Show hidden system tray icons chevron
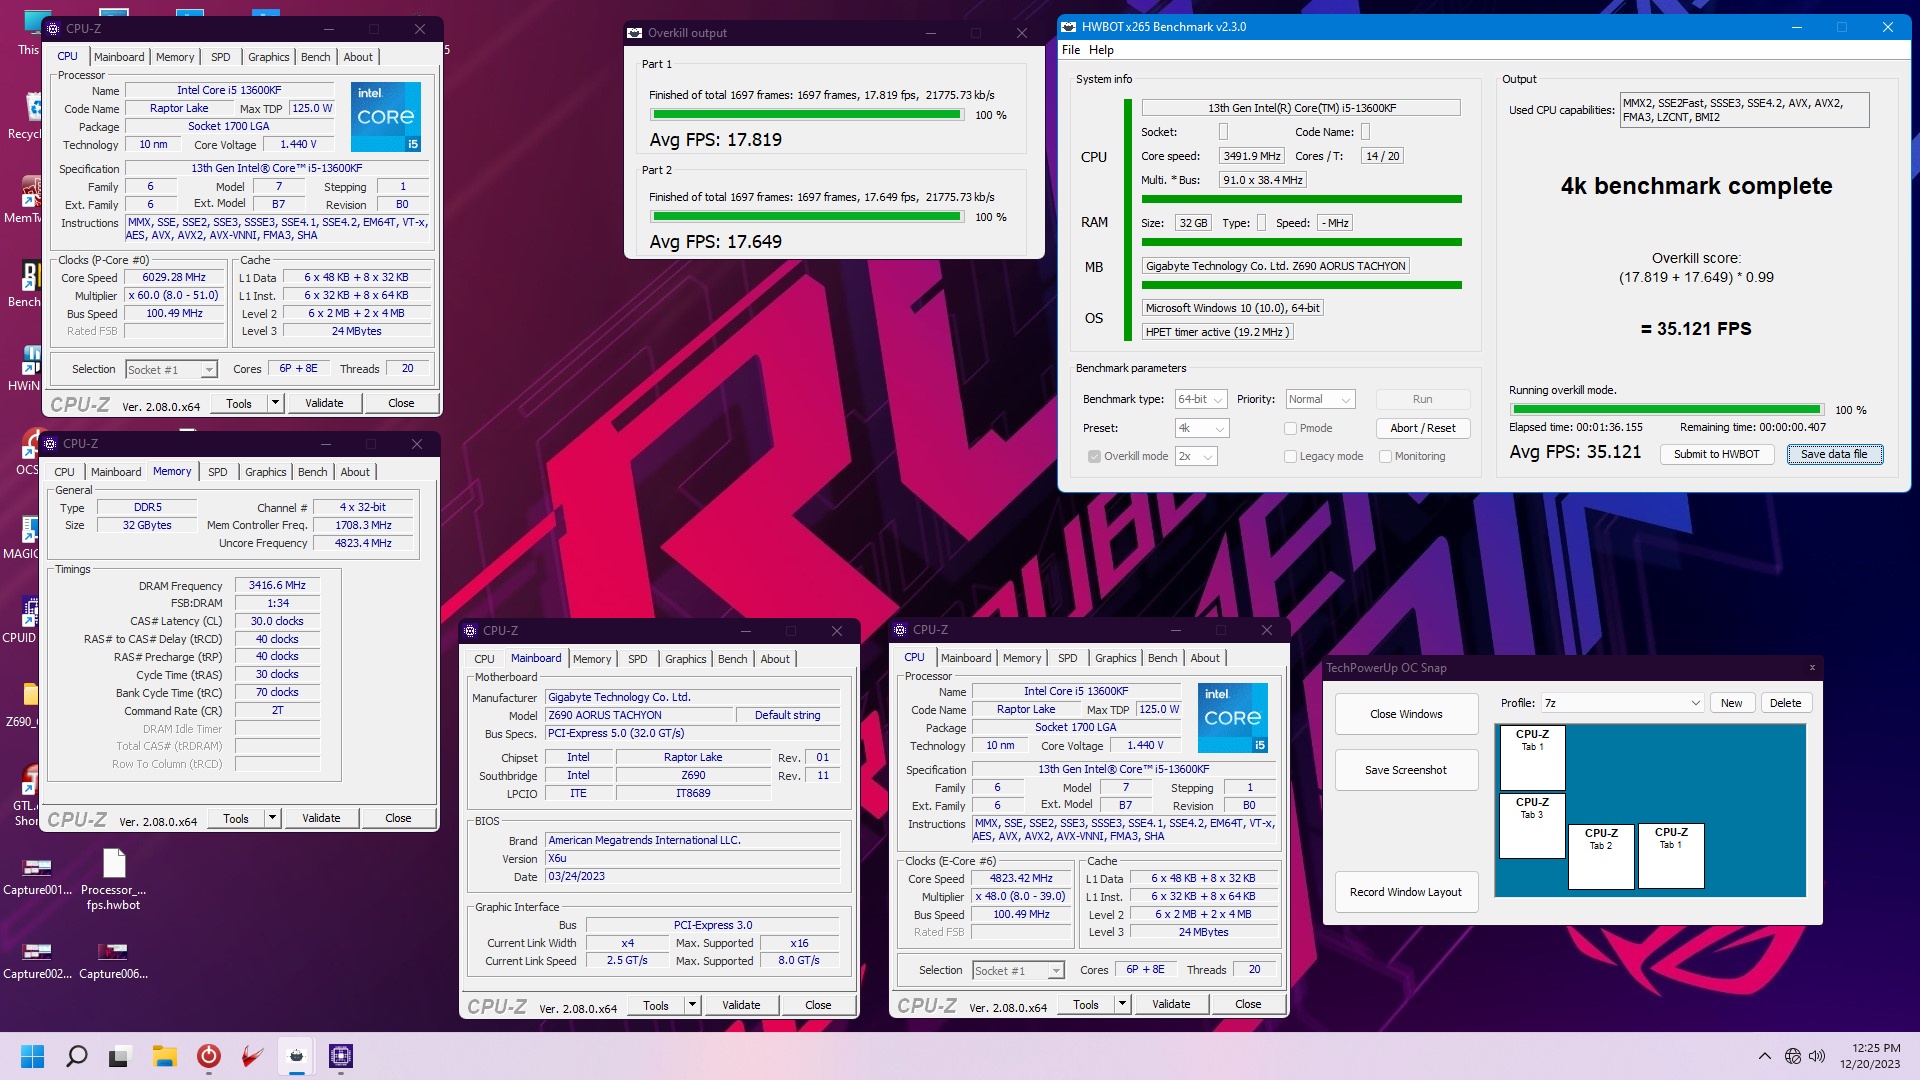Viewport: 1920px width, 1080px height. point(1765,1056)
